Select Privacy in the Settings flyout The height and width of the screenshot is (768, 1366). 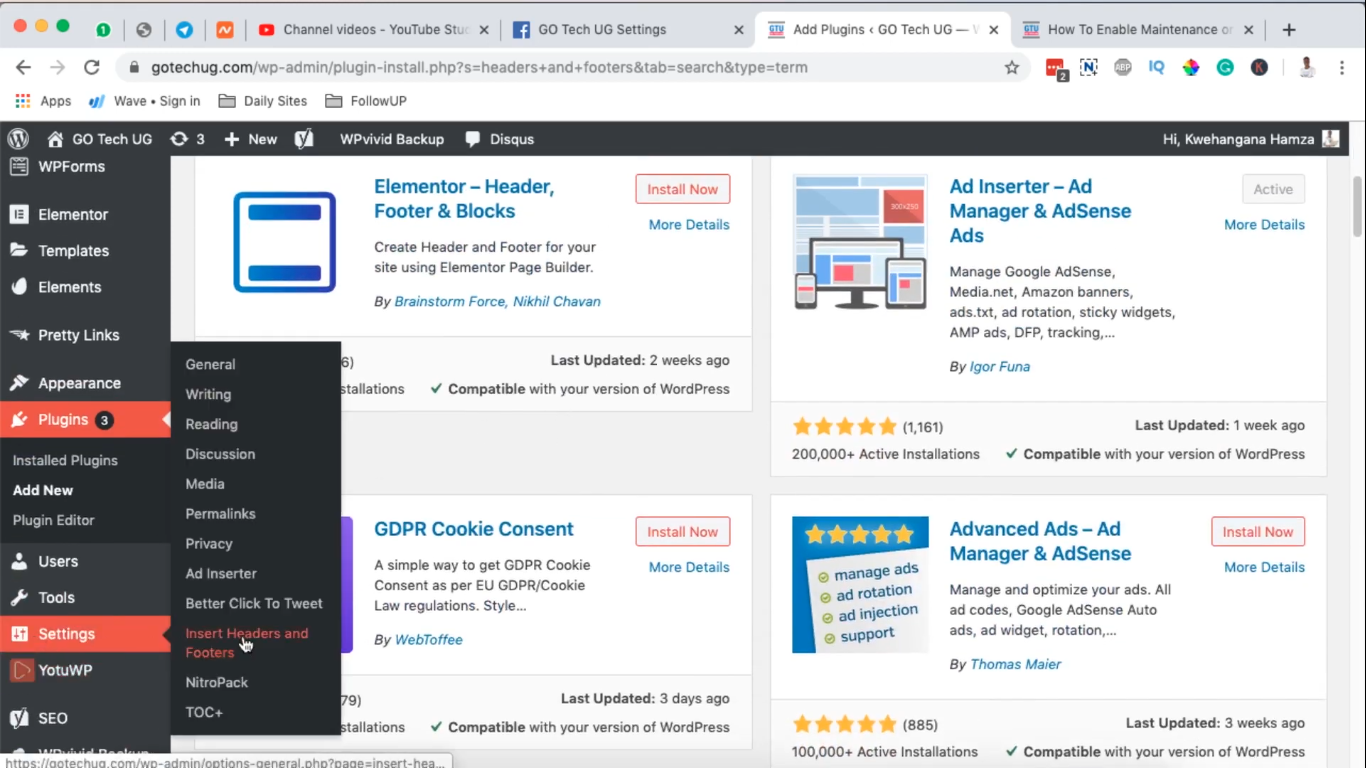click(209, 544)
